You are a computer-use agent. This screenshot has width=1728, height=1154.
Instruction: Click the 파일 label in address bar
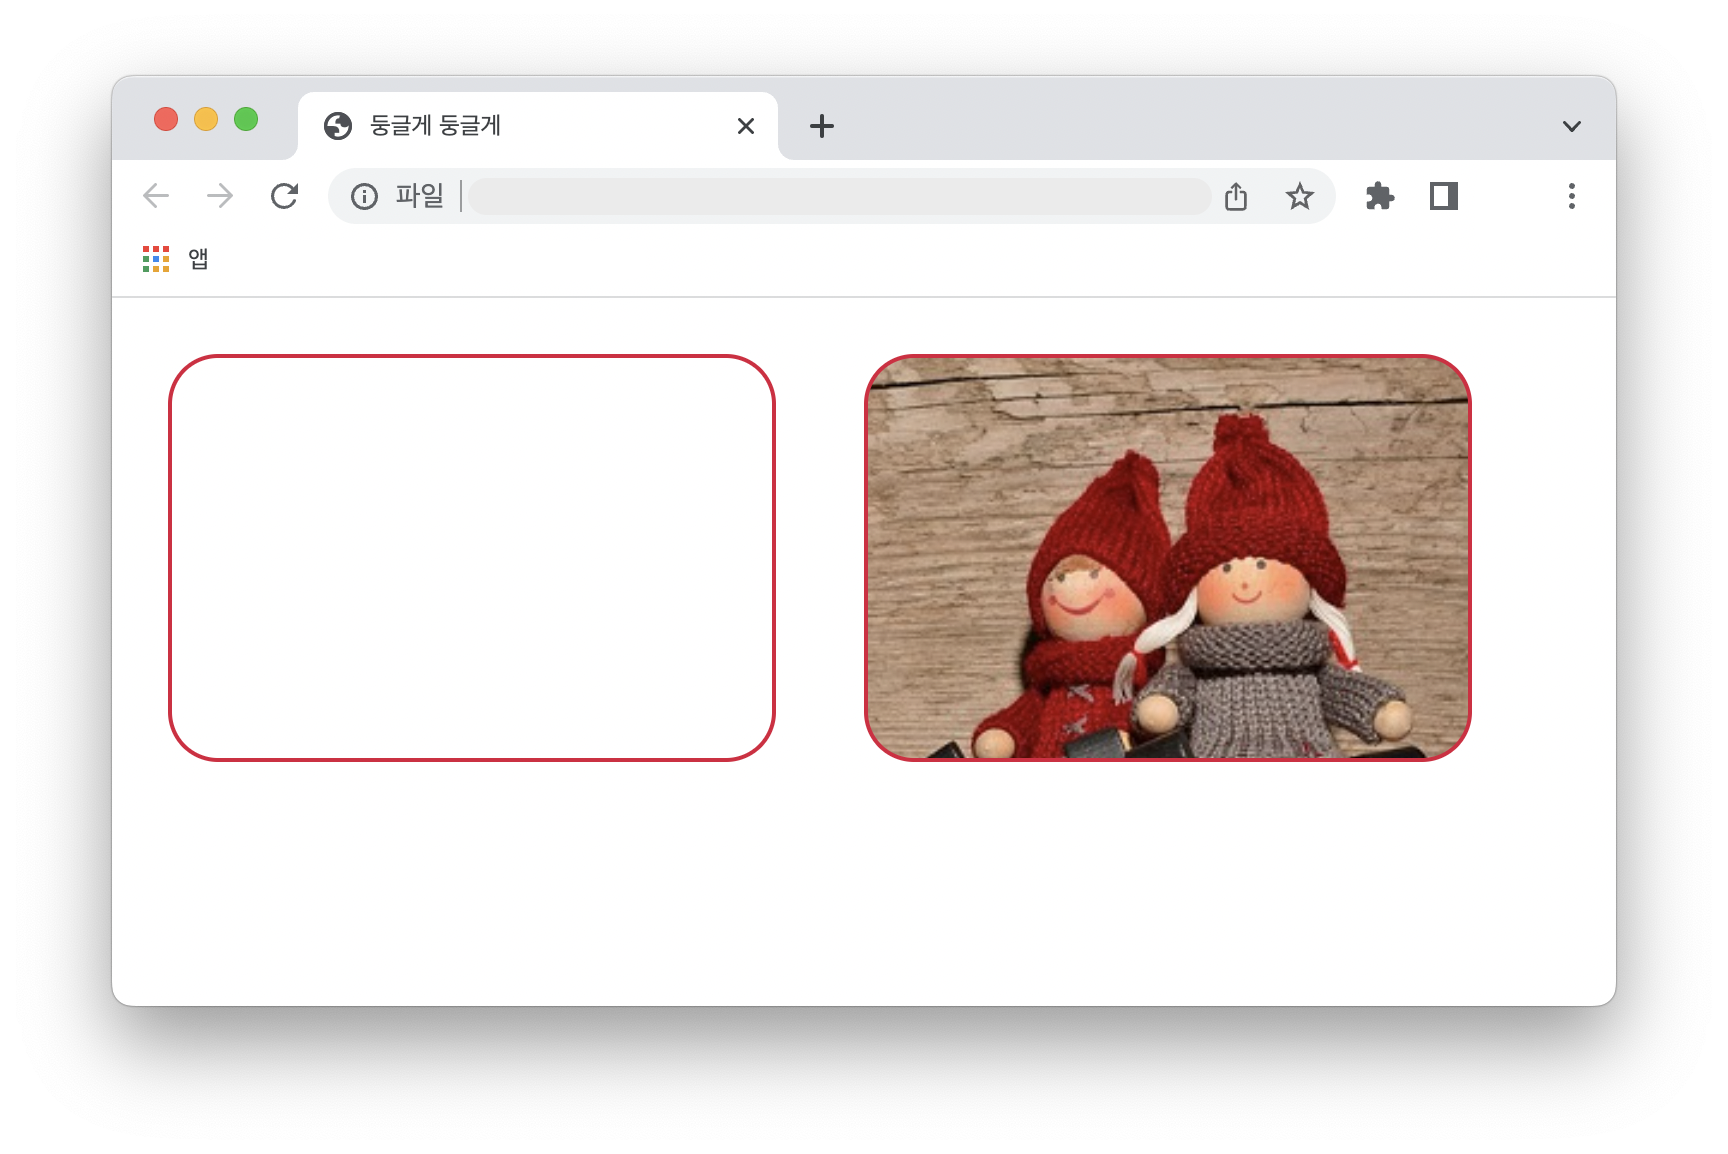pos(419,196)
